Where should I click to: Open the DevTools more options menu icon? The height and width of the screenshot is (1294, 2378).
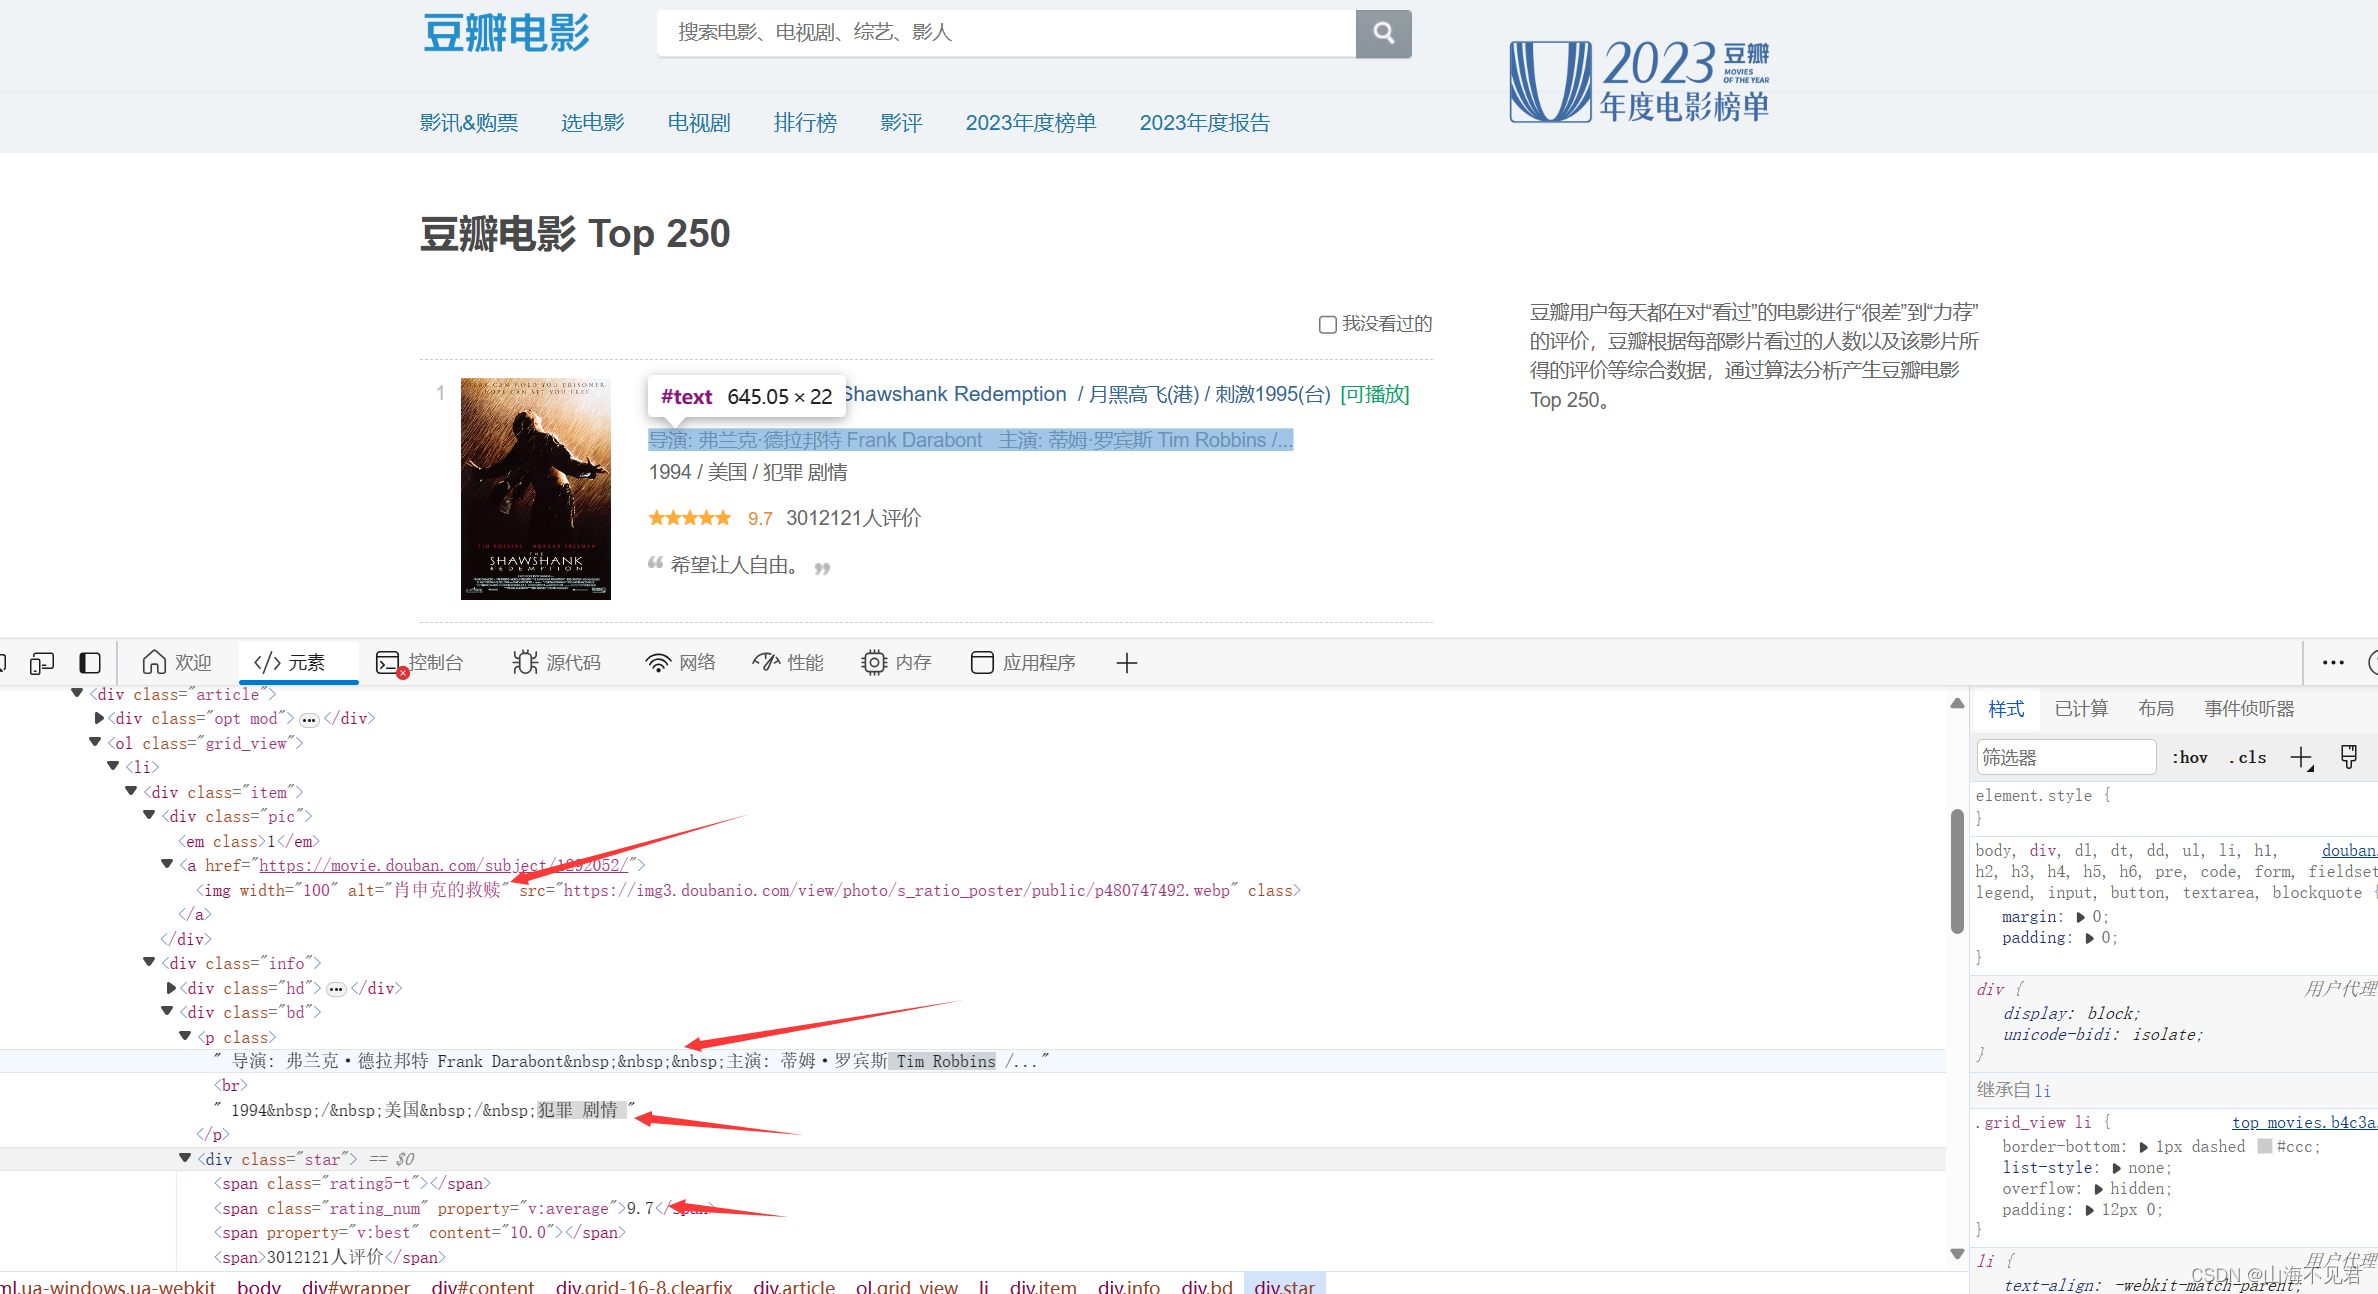click(2333, 662)
